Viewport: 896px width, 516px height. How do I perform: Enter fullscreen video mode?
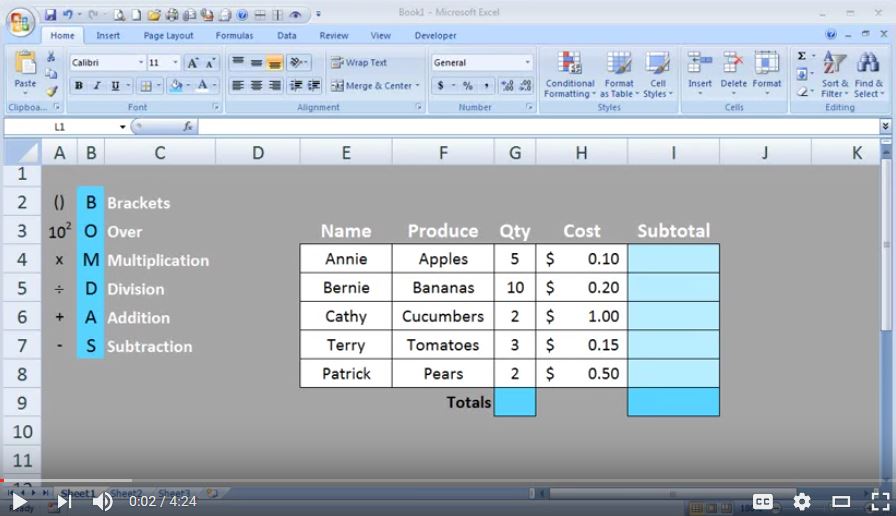pyautogui.click(x=880, y=501)
